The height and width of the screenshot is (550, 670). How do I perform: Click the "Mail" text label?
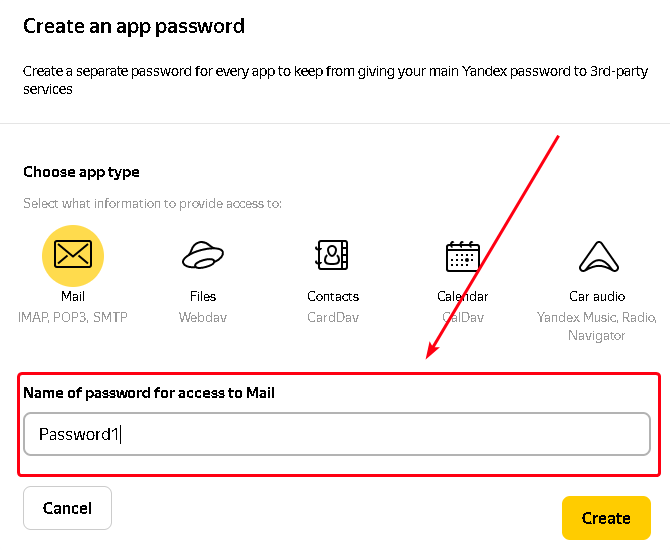(73, 296)
